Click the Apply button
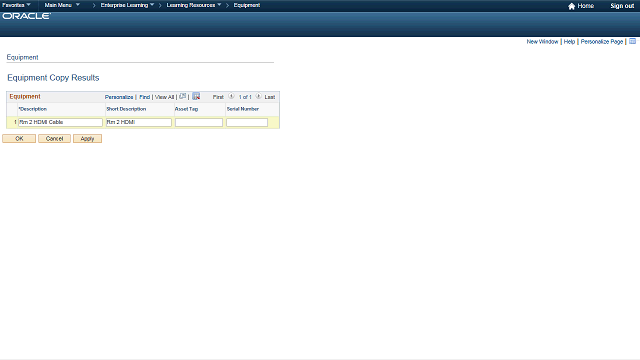The width and height of the screenshot is (640, 360). click(x=87, y=139)
